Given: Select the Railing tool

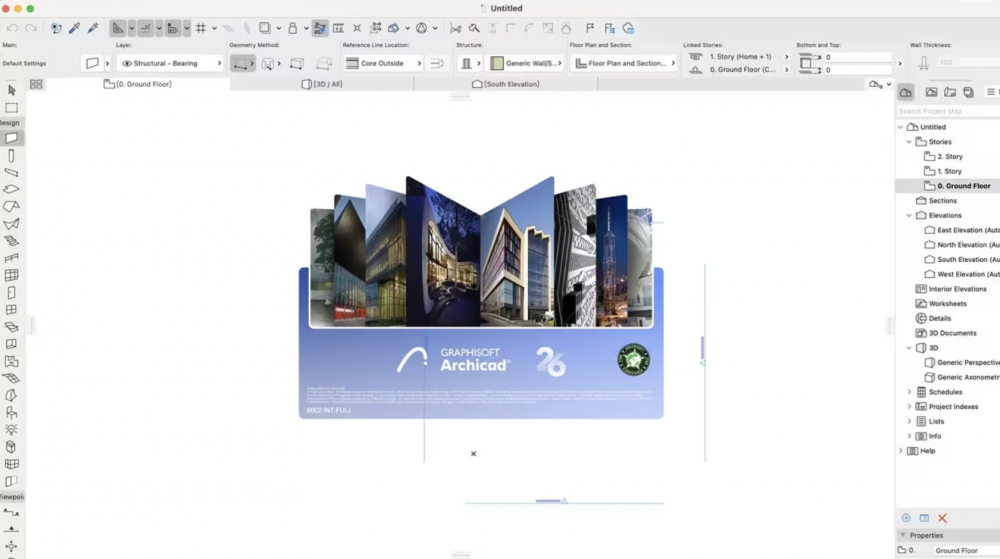Looking at the screenshot, I should [x=11, y=258].
